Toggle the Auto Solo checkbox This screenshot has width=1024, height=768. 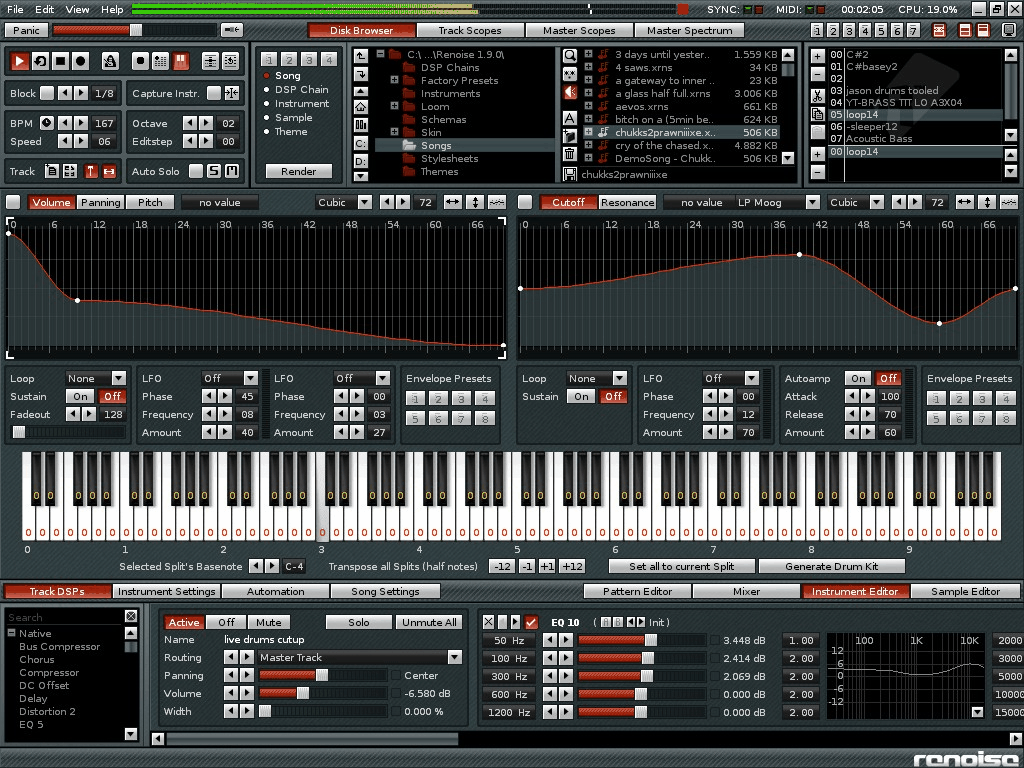[195, 171]
